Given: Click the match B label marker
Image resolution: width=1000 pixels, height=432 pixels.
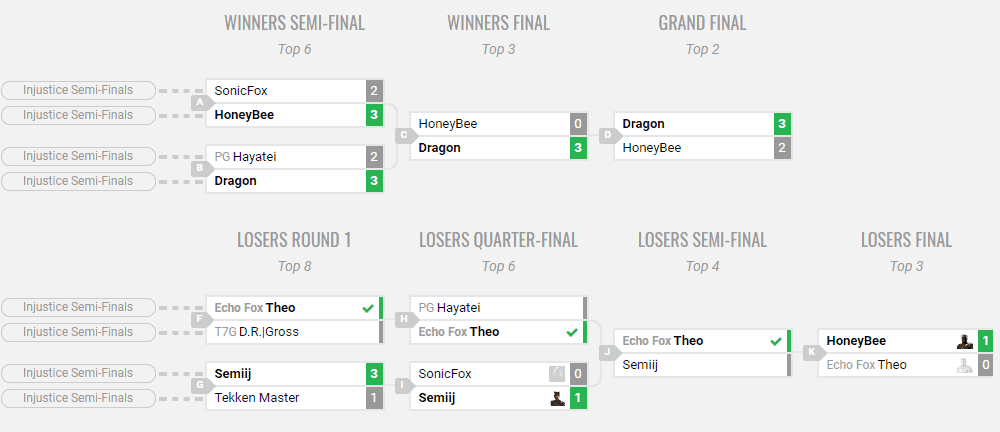Looking at the screenshot, I should (x=201, y=169).
